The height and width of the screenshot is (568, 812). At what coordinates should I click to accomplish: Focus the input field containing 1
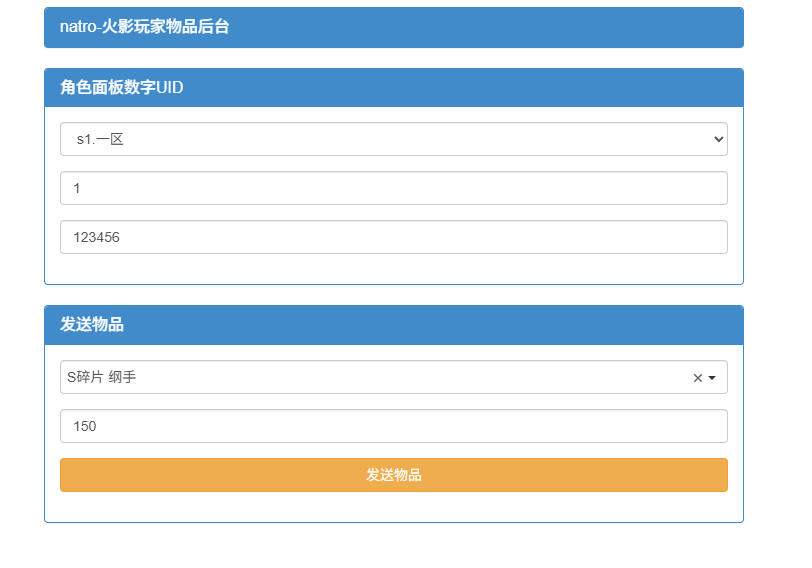pos(393,188)
